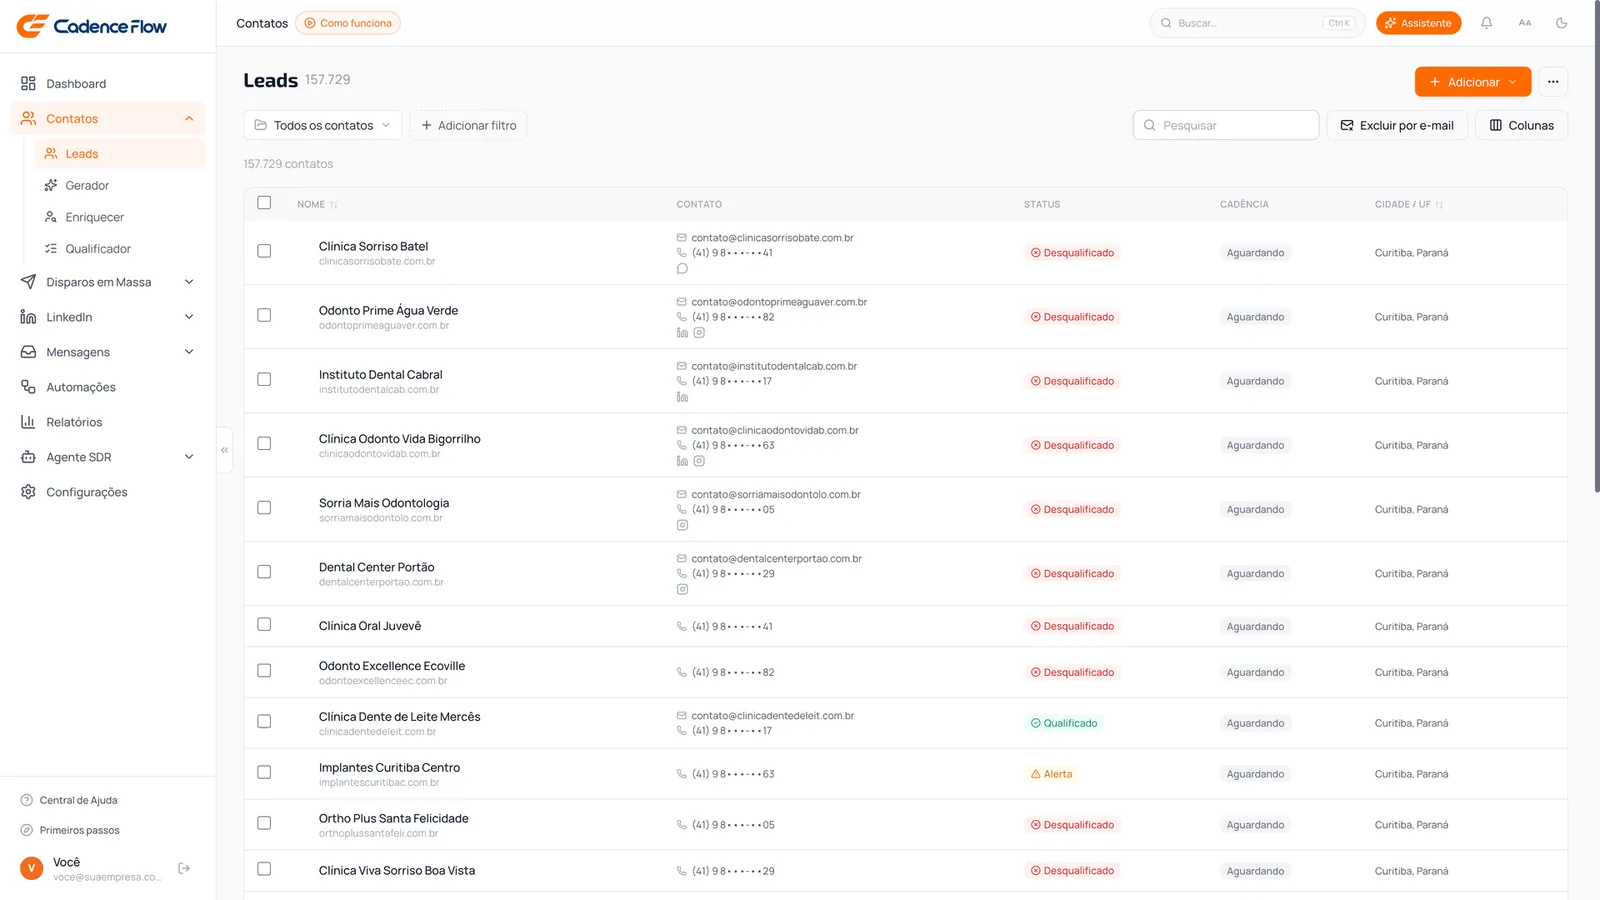Select checkbox for Instituto Dental Cabral
Viewport: 1600px width, 900px height.
[x=264, y=379]
